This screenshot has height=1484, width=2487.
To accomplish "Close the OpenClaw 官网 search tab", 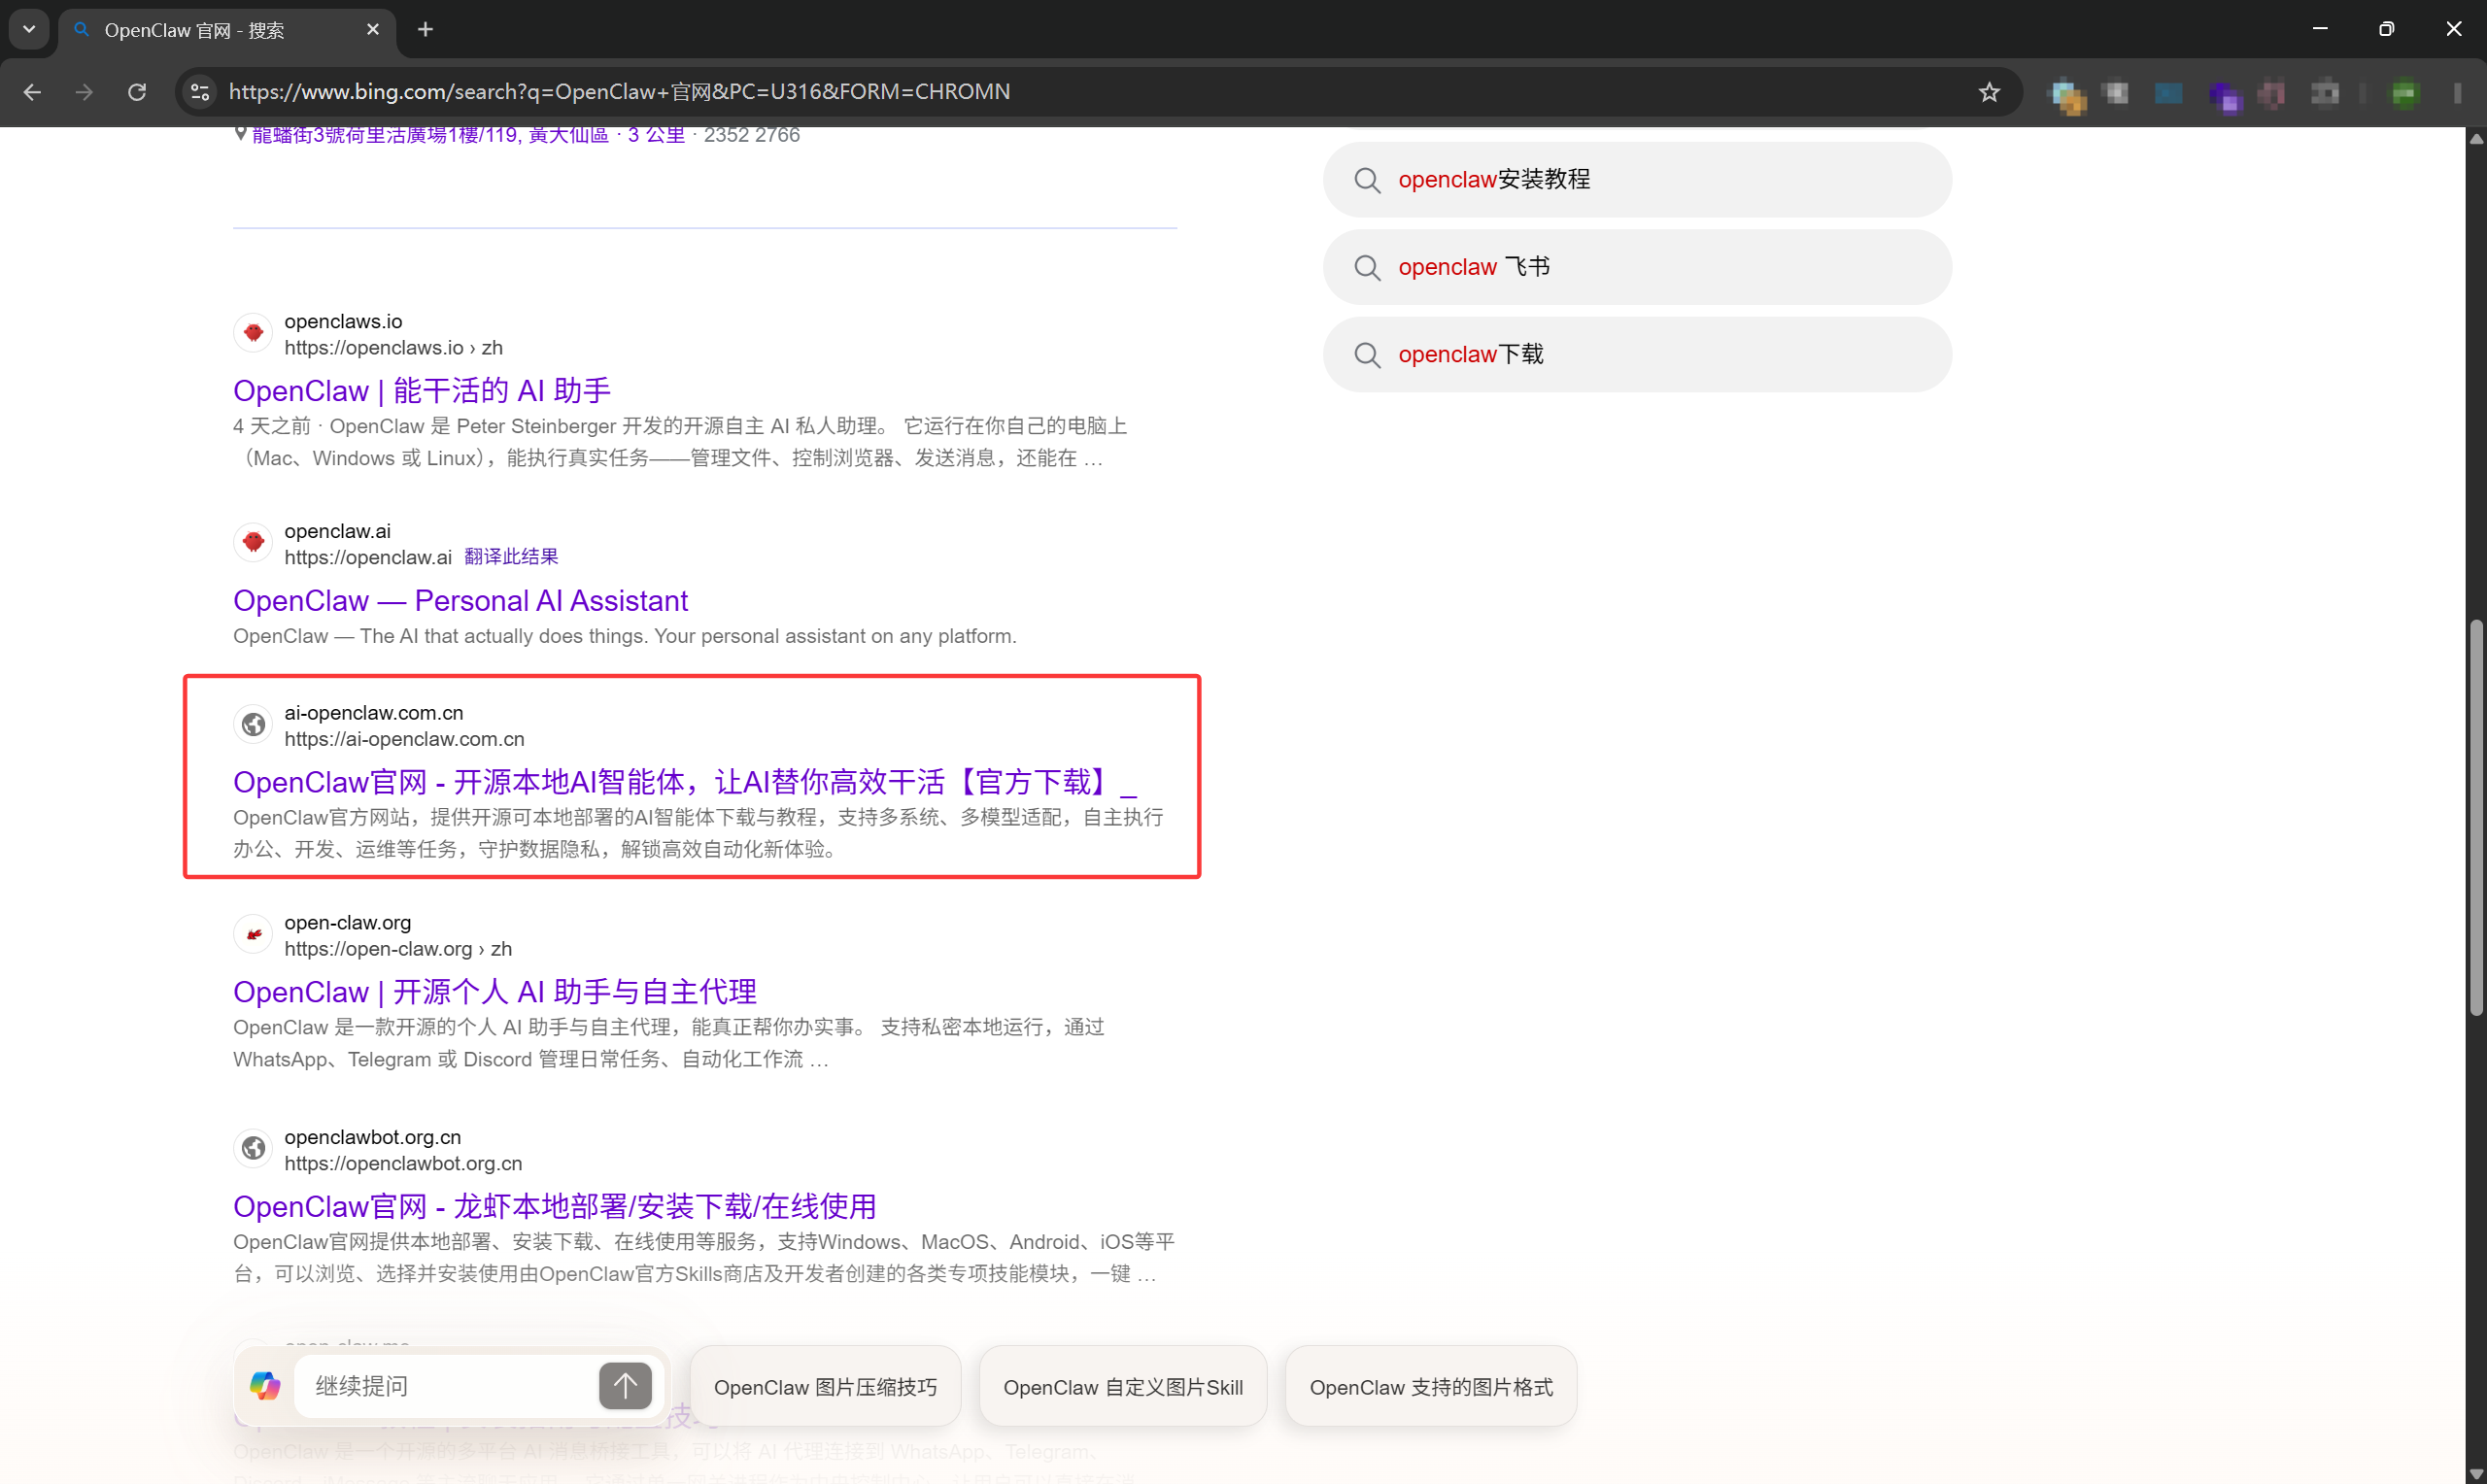I will pos(373,30).
